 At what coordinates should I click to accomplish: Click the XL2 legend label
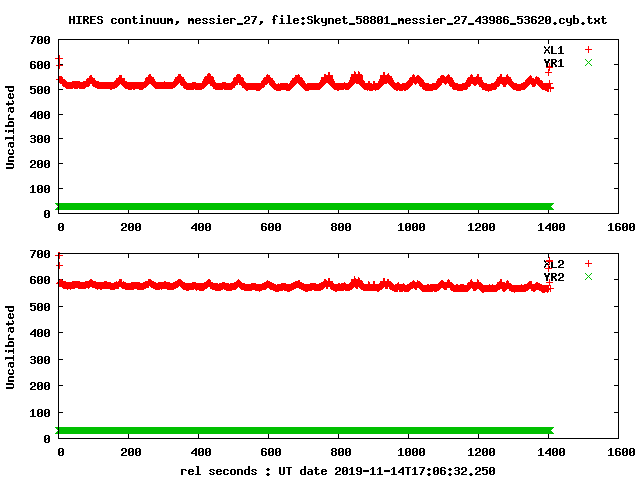(553, 264)
